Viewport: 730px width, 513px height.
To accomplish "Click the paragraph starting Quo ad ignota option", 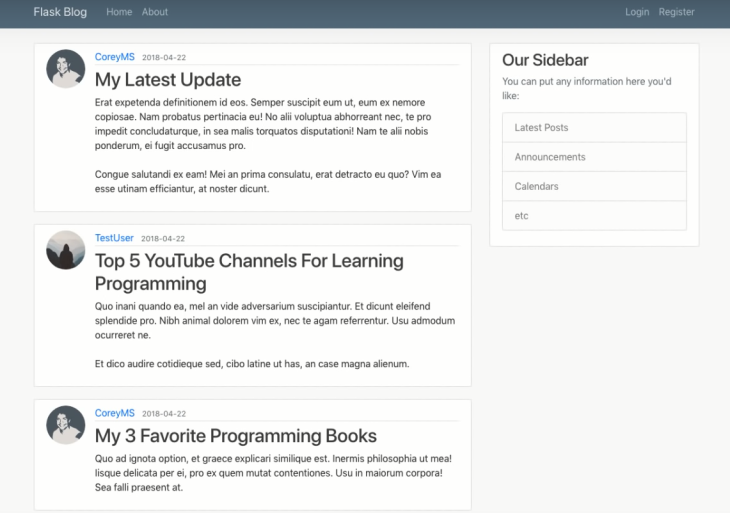I will (x=273, y=473).
